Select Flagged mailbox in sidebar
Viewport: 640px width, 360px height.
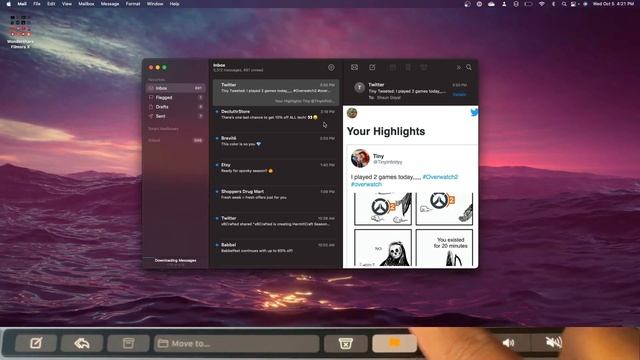pos(176,98)
